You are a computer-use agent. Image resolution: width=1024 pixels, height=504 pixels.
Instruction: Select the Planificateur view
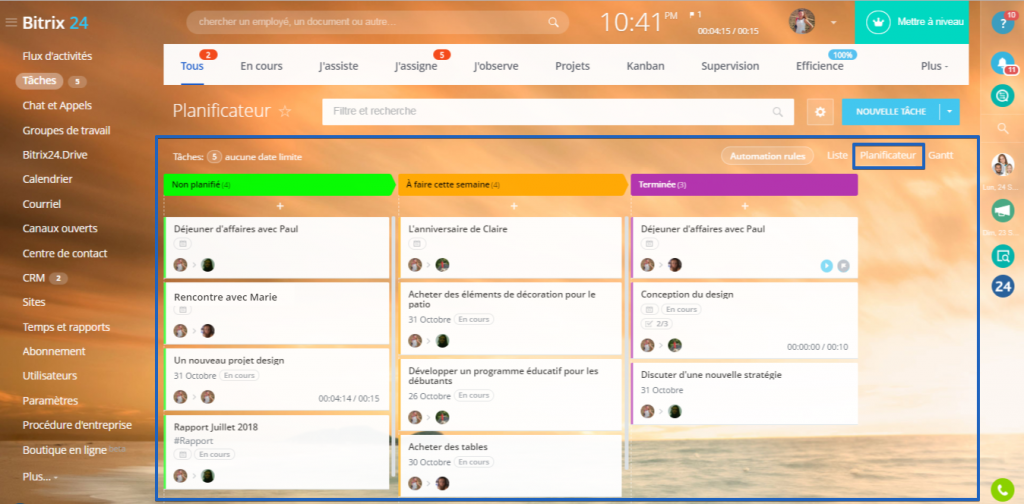pos(888,155)
